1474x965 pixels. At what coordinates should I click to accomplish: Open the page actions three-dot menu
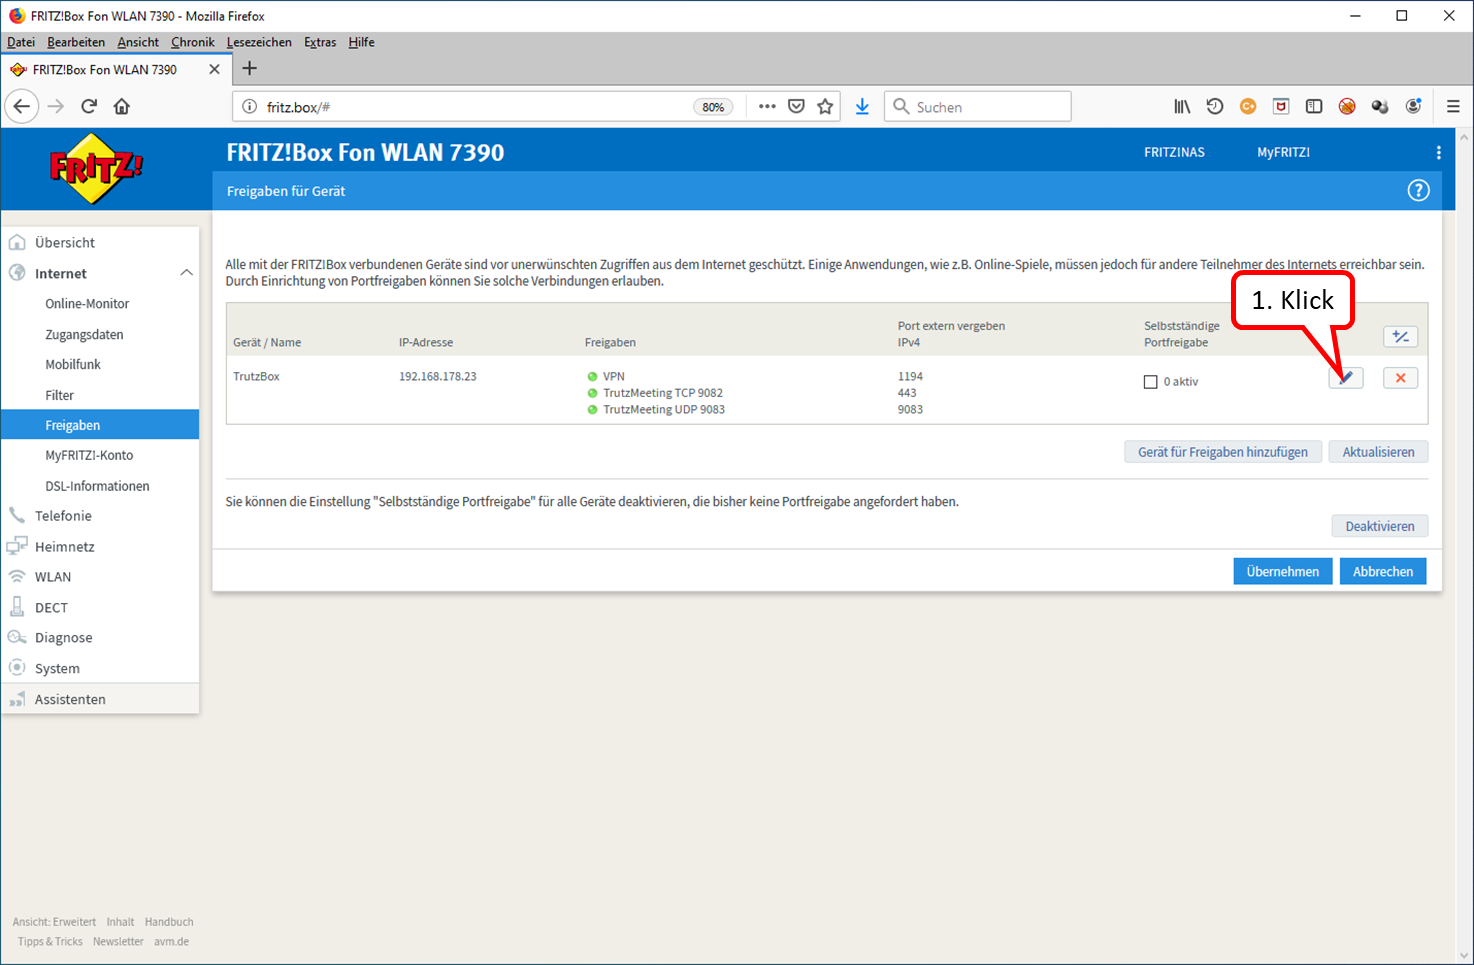point(767,106)
